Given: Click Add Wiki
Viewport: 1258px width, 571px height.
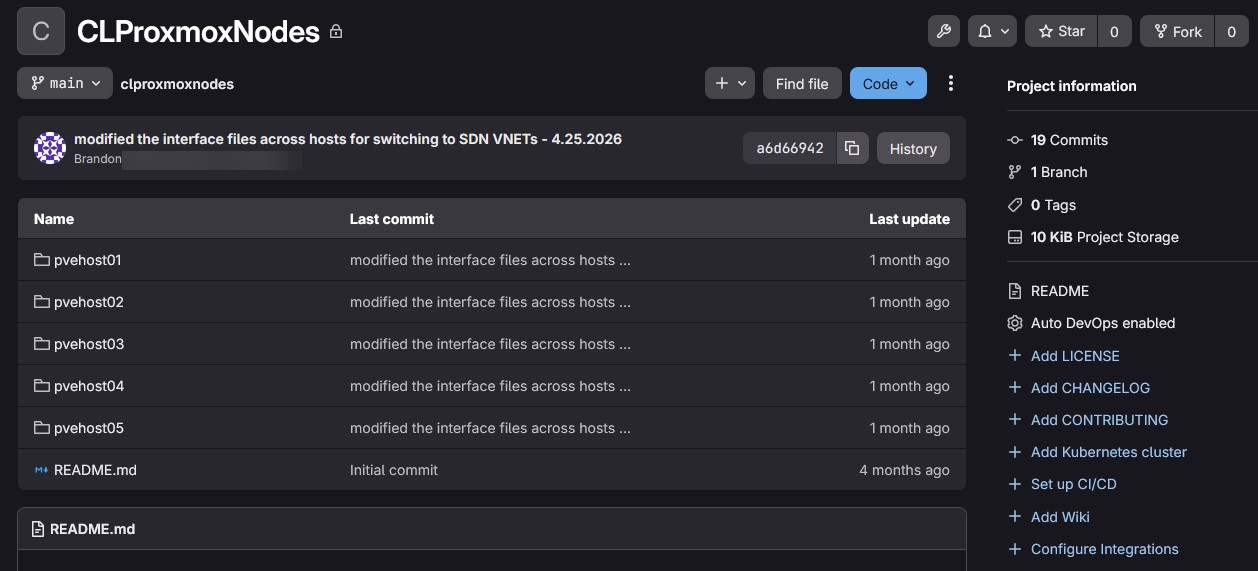Looking at the screenshot, I should coord(1060,517).
